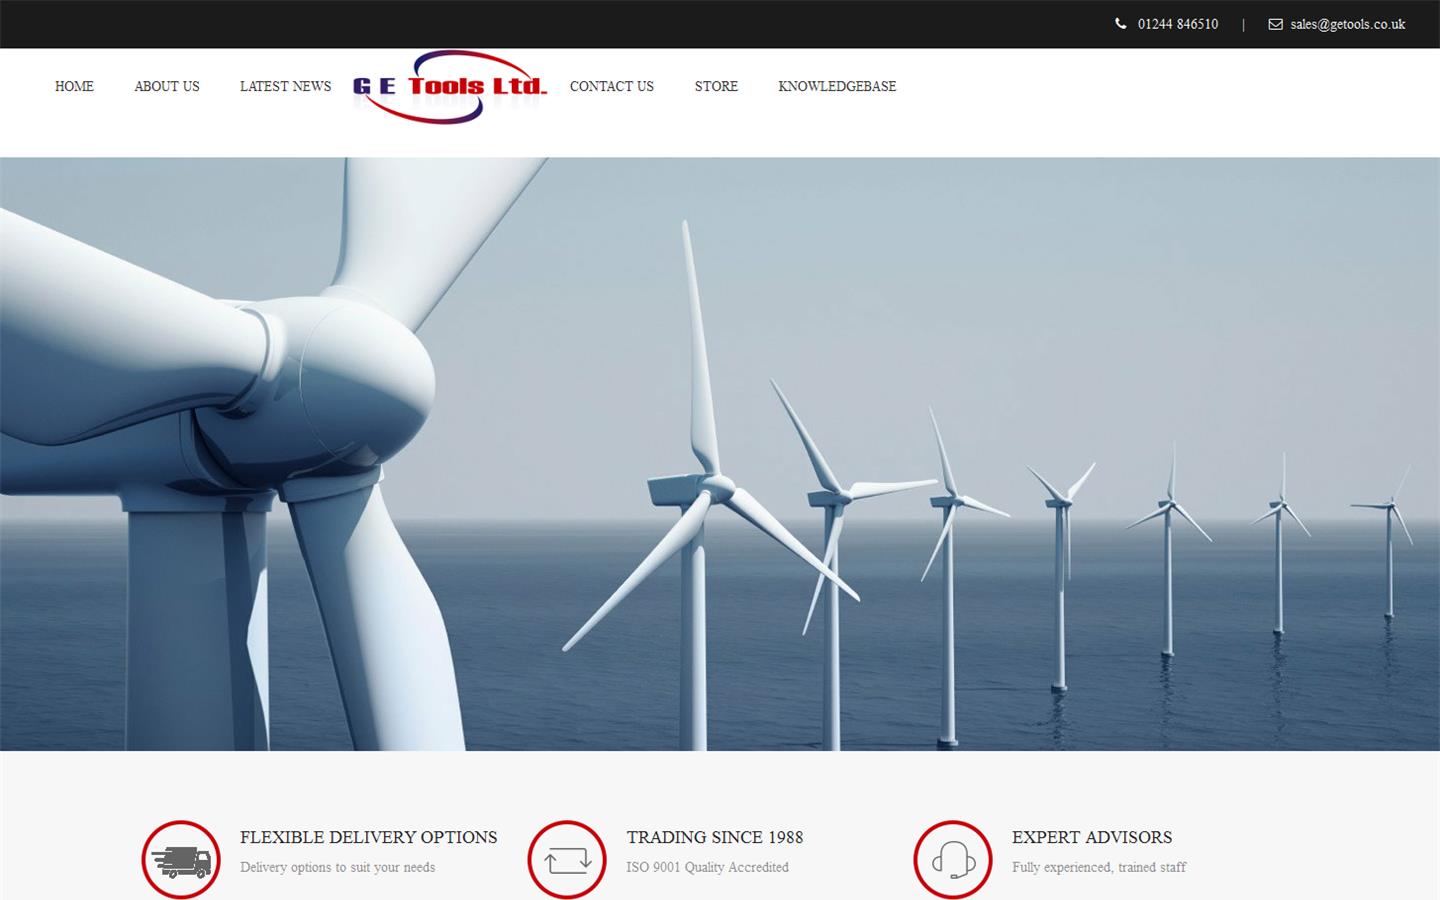This screenshot has width=1440, height=900.
Task: Click the headset icon beside Expert Advisors
Action: (x=952, y=859)
